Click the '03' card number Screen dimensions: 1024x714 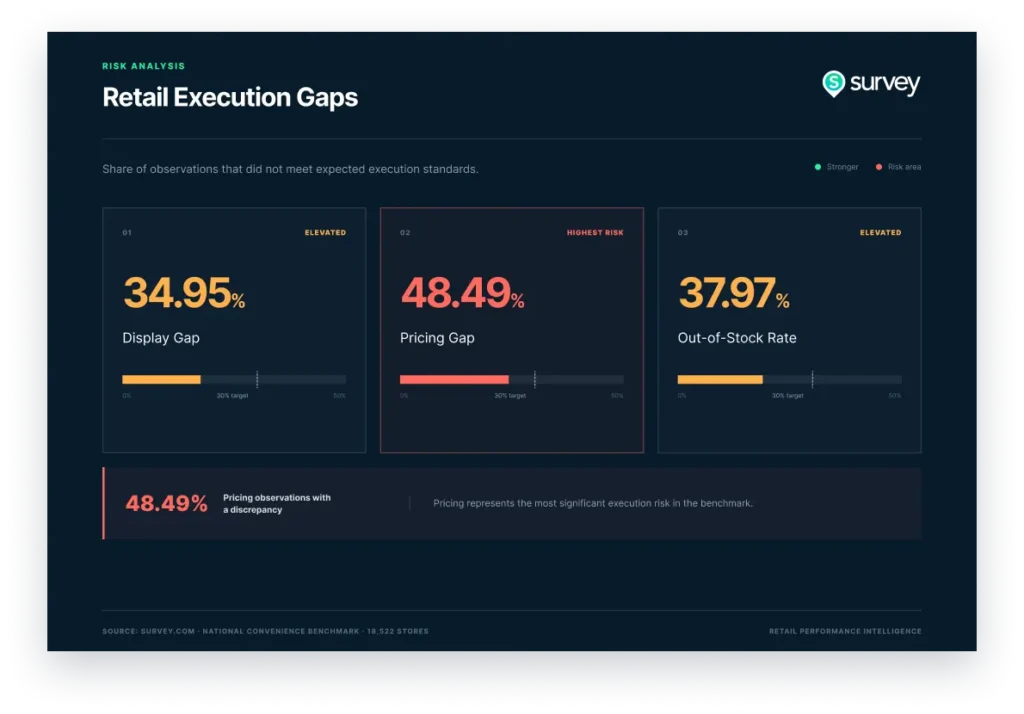(x=682, y=233)
